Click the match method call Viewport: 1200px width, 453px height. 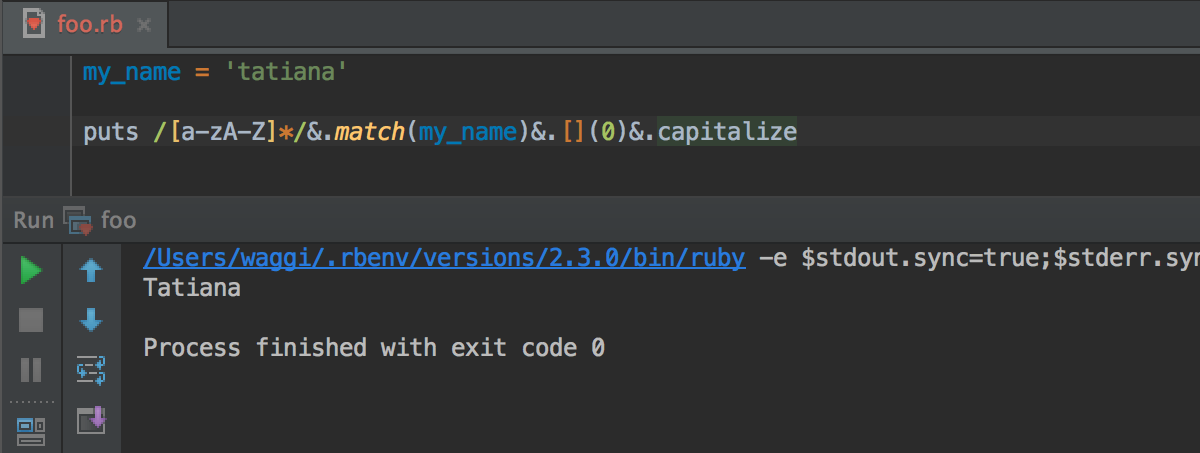click(x=370, y=132)
